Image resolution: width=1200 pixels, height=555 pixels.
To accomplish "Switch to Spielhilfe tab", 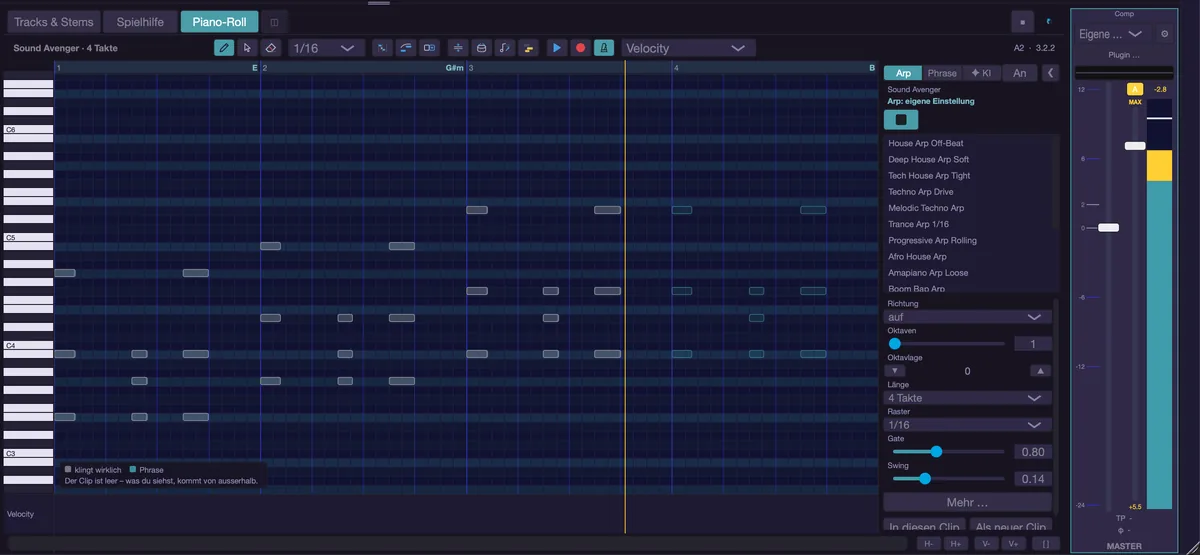I will coord(141,22).
